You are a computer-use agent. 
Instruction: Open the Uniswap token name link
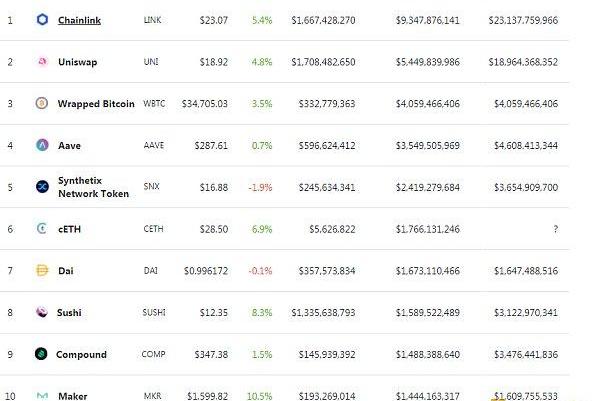[x=77, y=62]
